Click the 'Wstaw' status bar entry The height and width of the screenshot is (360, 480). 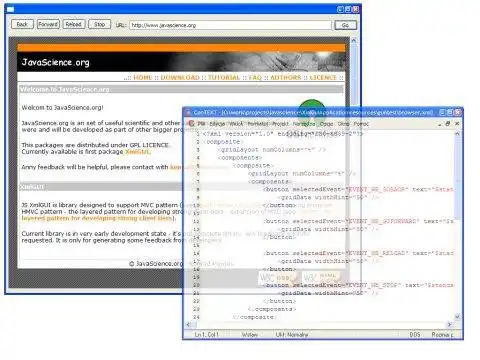(249, 334)
